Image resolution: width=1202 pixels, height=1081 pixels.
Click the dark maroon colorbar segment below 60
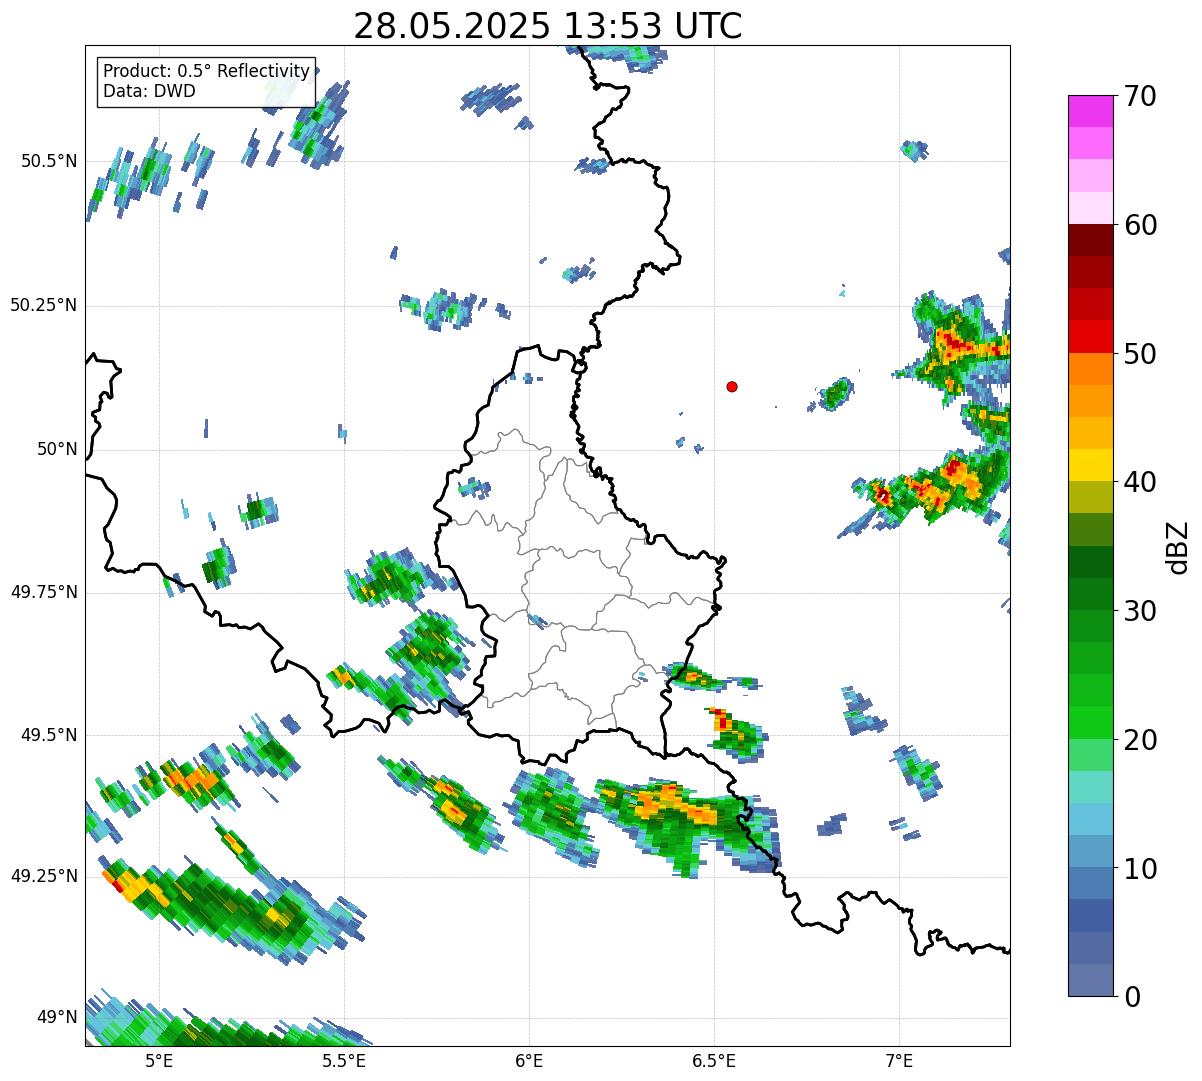(1091, 241)
